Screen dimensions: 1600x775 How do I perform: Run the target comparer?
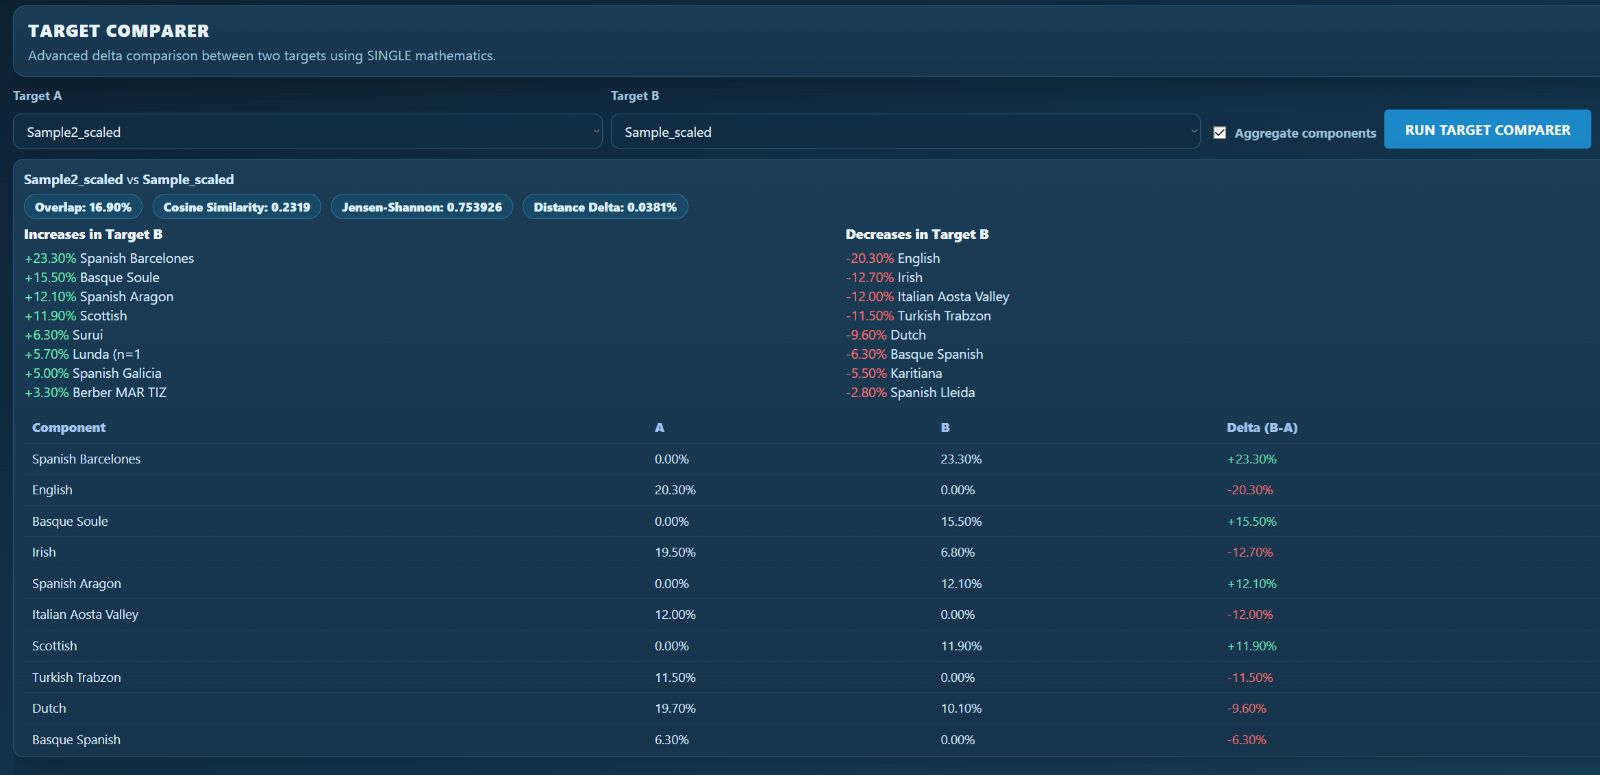tap(1486, 130)
